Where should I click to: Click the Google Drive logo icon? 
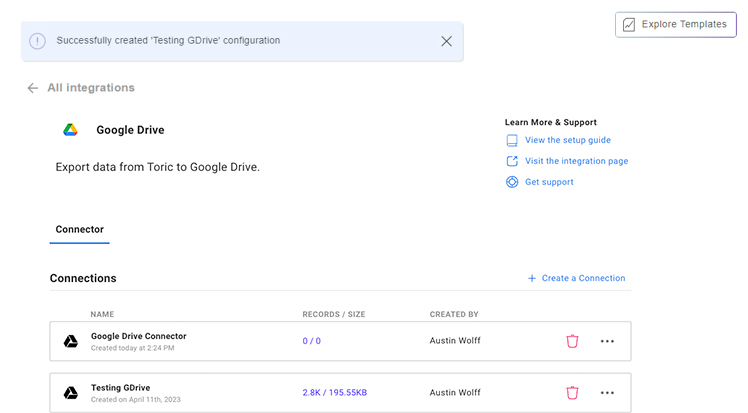71,130
